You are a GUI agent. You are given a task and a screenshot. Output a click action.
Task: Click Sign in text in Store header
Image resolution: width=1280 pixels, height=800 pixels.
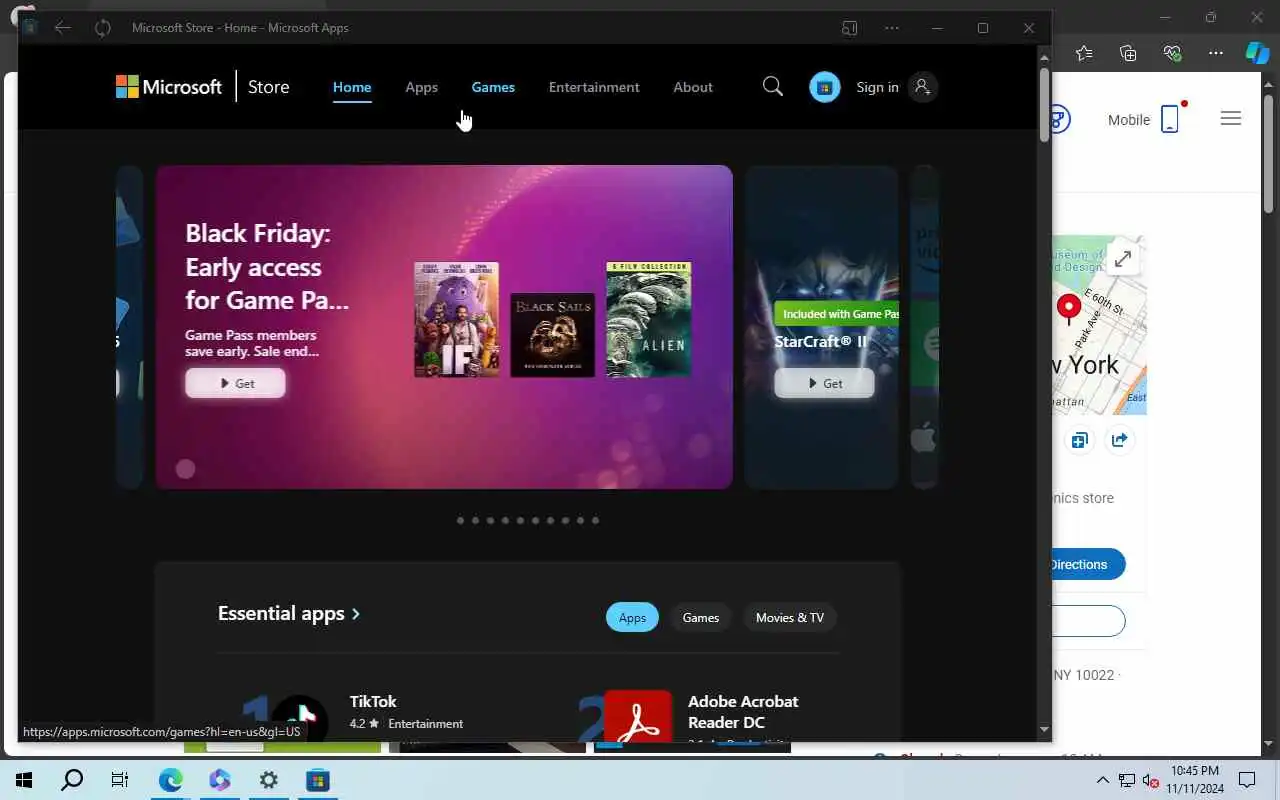(x=877, y=87)
